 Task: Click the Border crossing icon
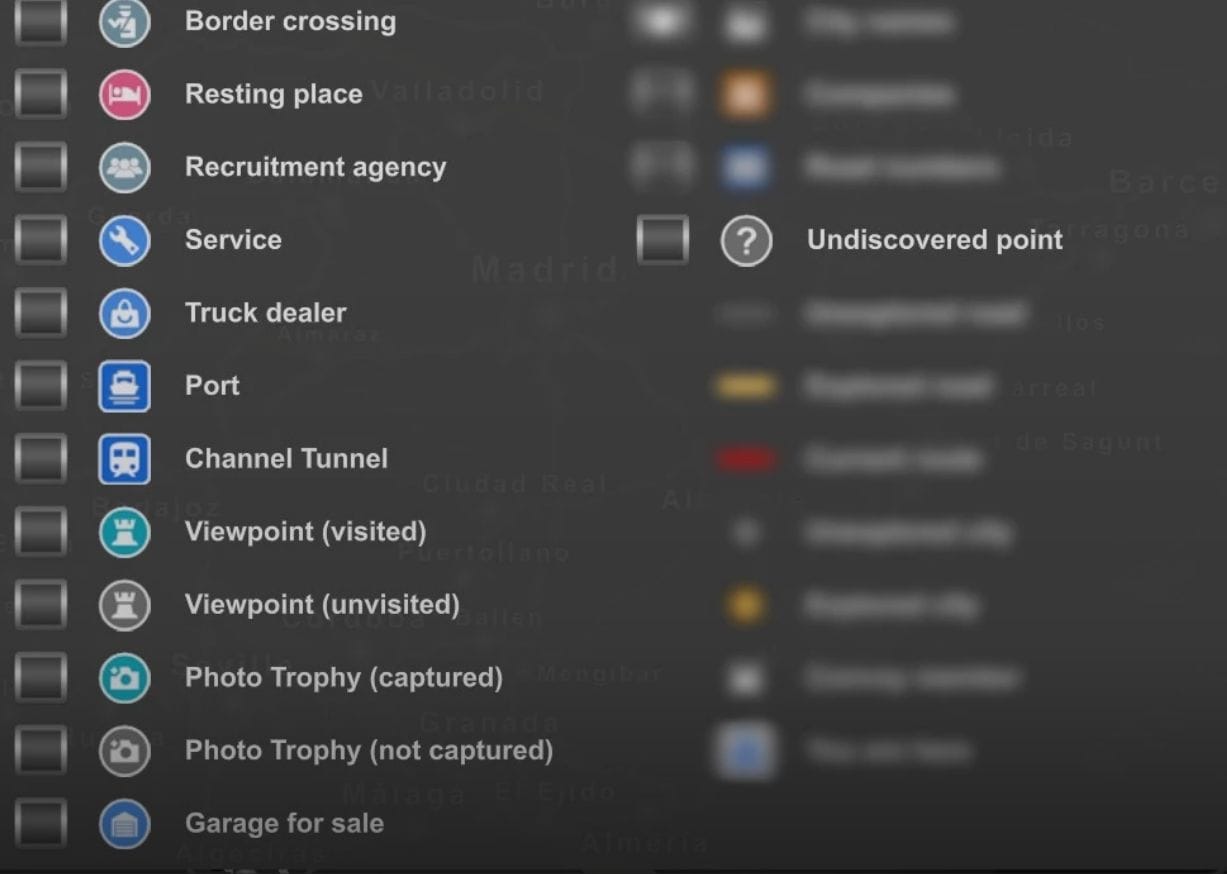pyautogui.click(x=124, y=22)
